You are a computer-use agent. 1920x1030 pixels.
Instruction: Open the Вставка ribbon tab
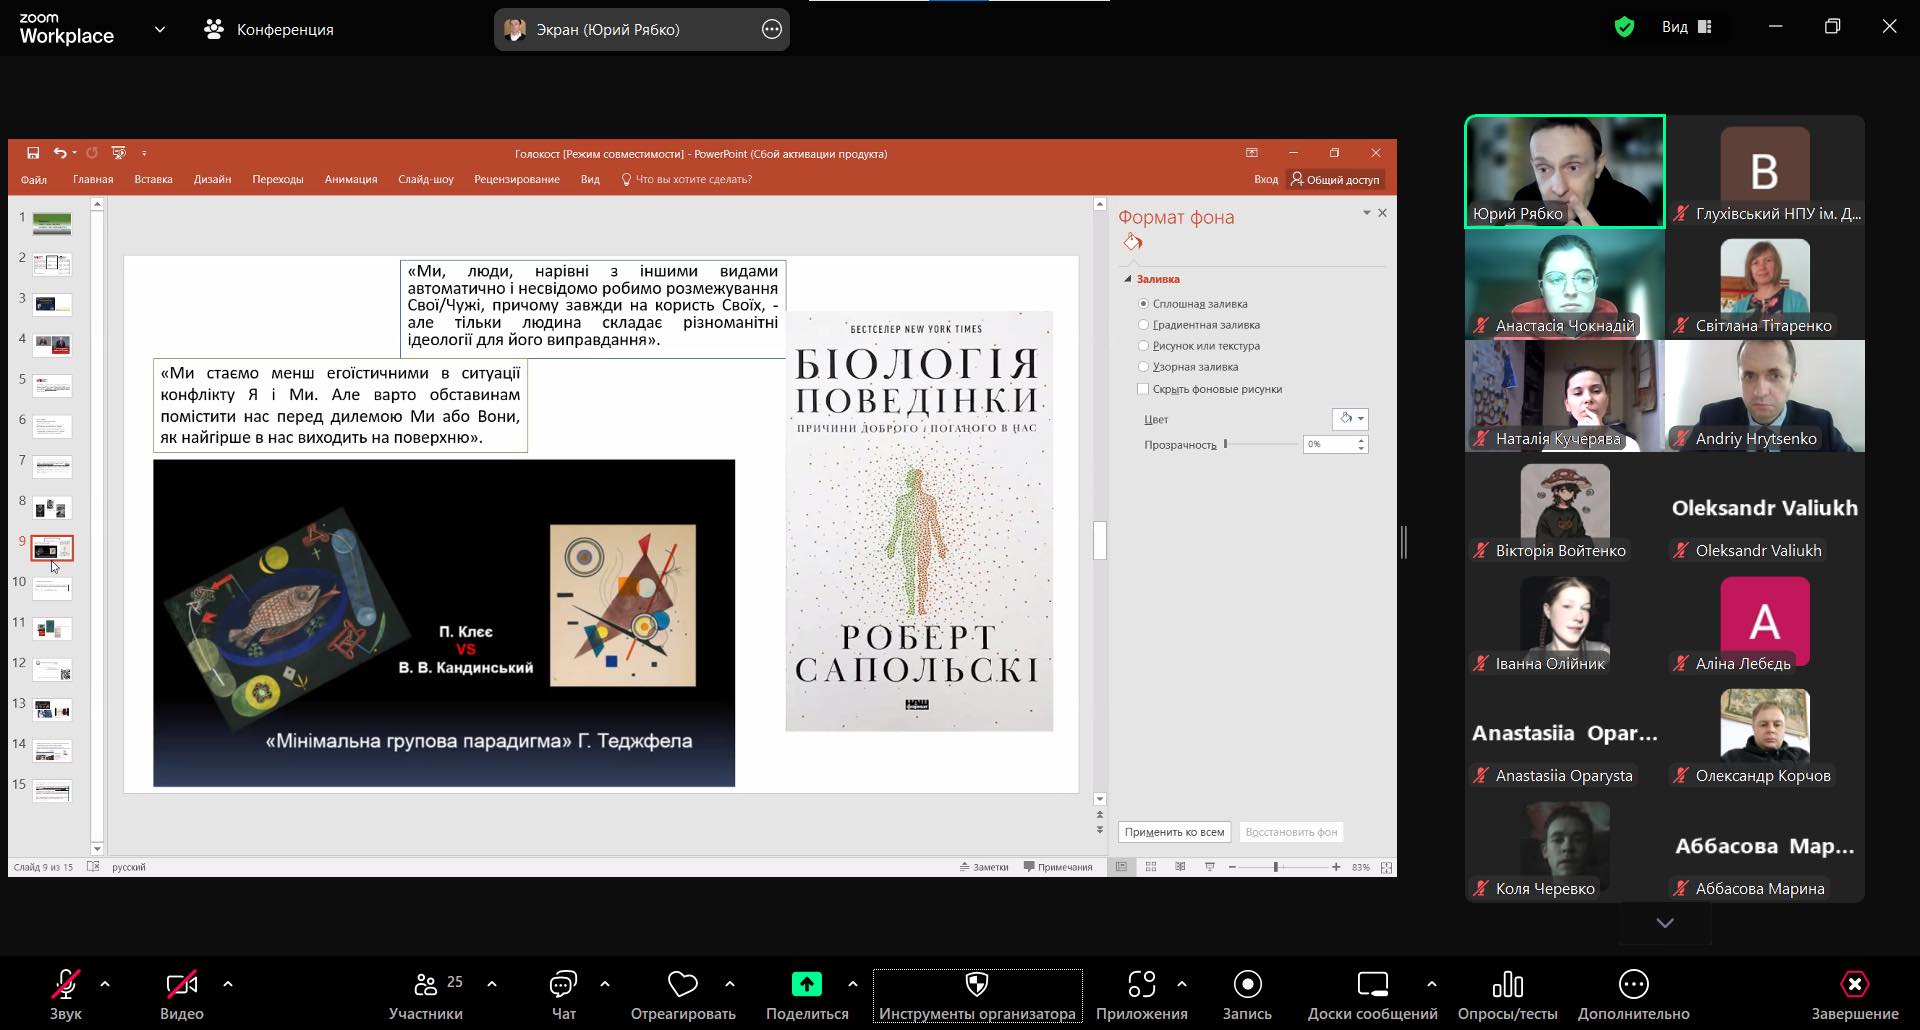(153, 180)
